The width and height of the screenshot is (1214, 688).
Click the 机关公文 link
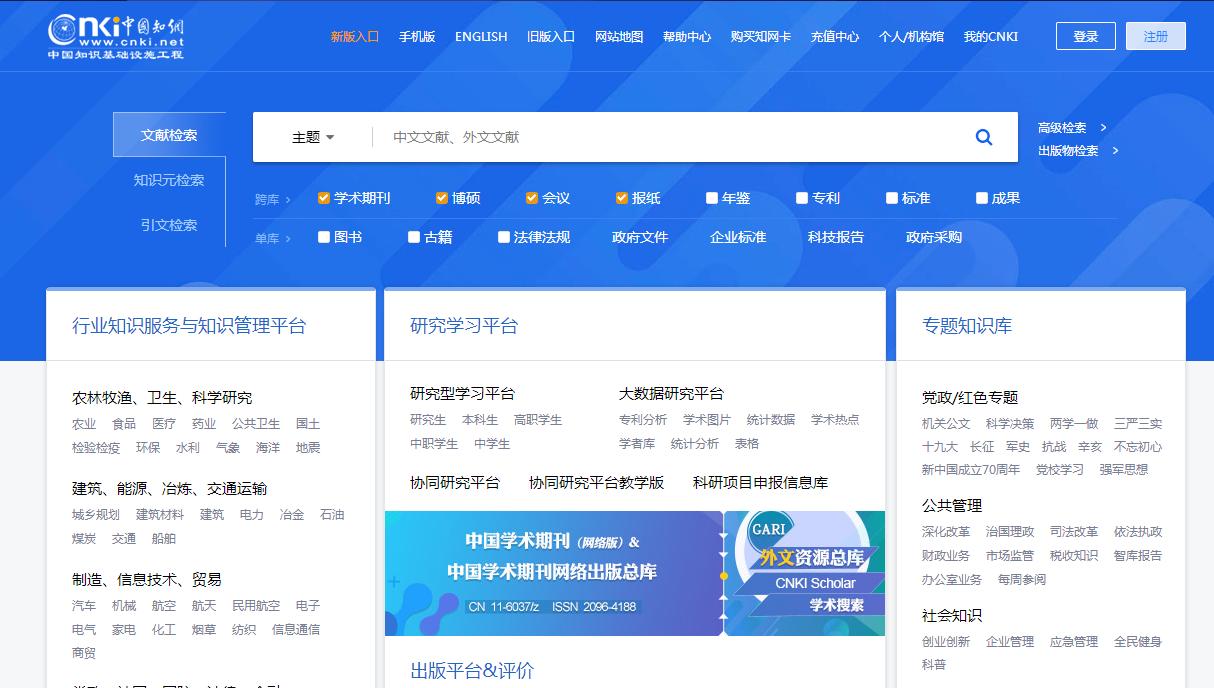(x=946, y=424)
